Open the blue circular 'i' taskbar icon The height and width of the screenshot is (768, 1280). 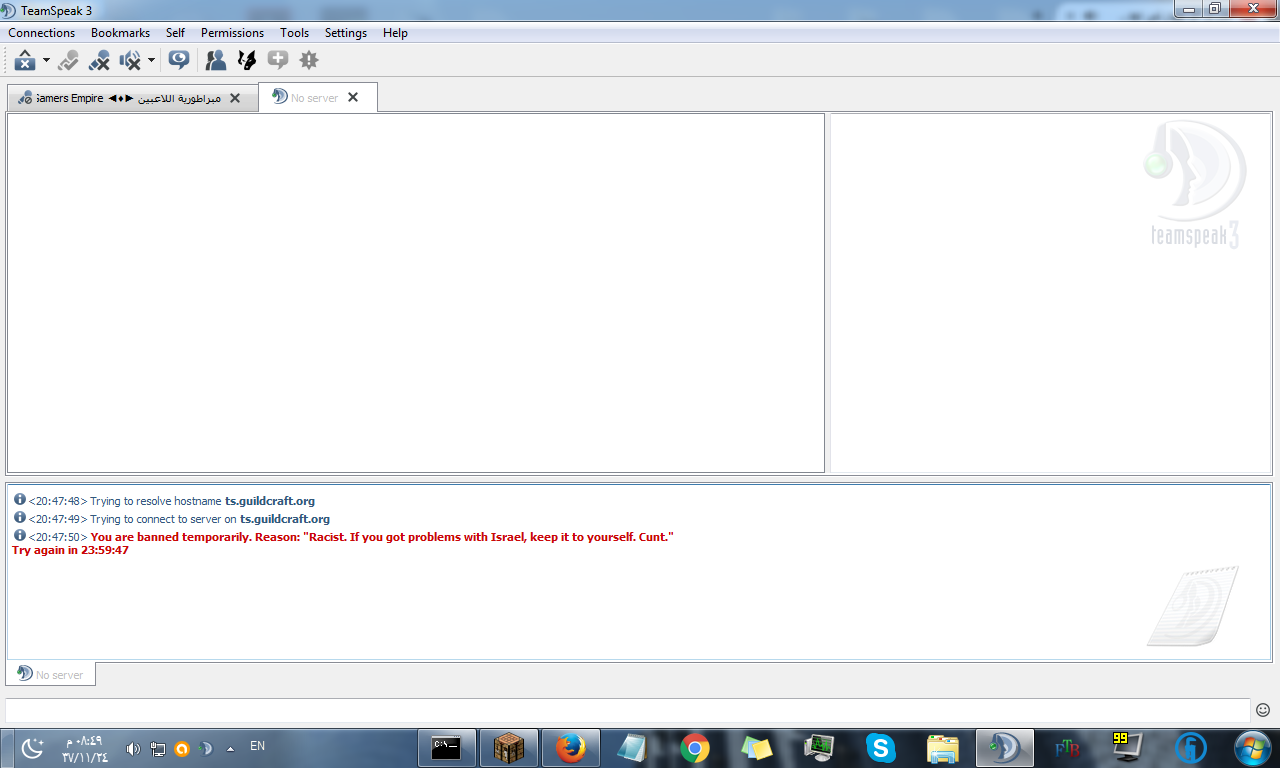click(x=1191, y=748)
